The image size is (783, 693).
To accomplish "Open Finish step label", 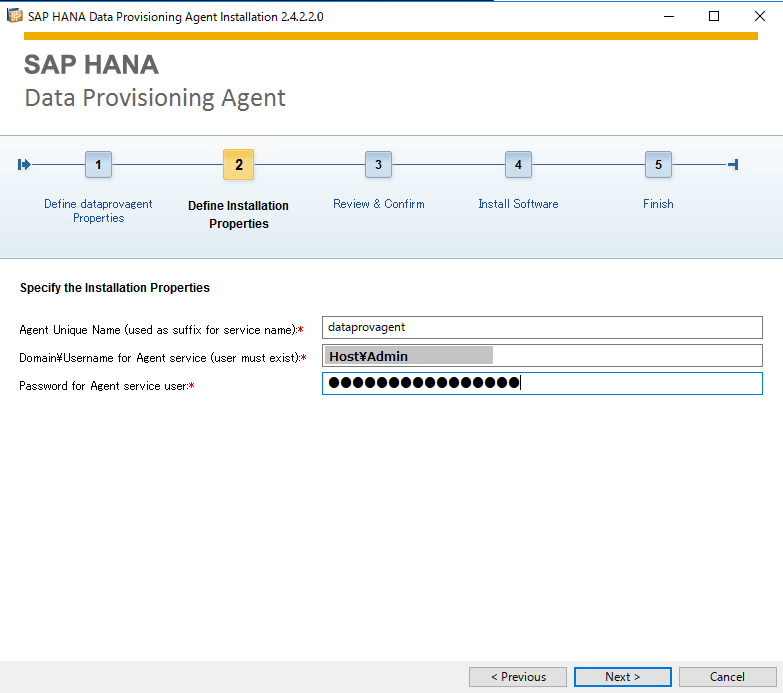I will click(658, 204).
